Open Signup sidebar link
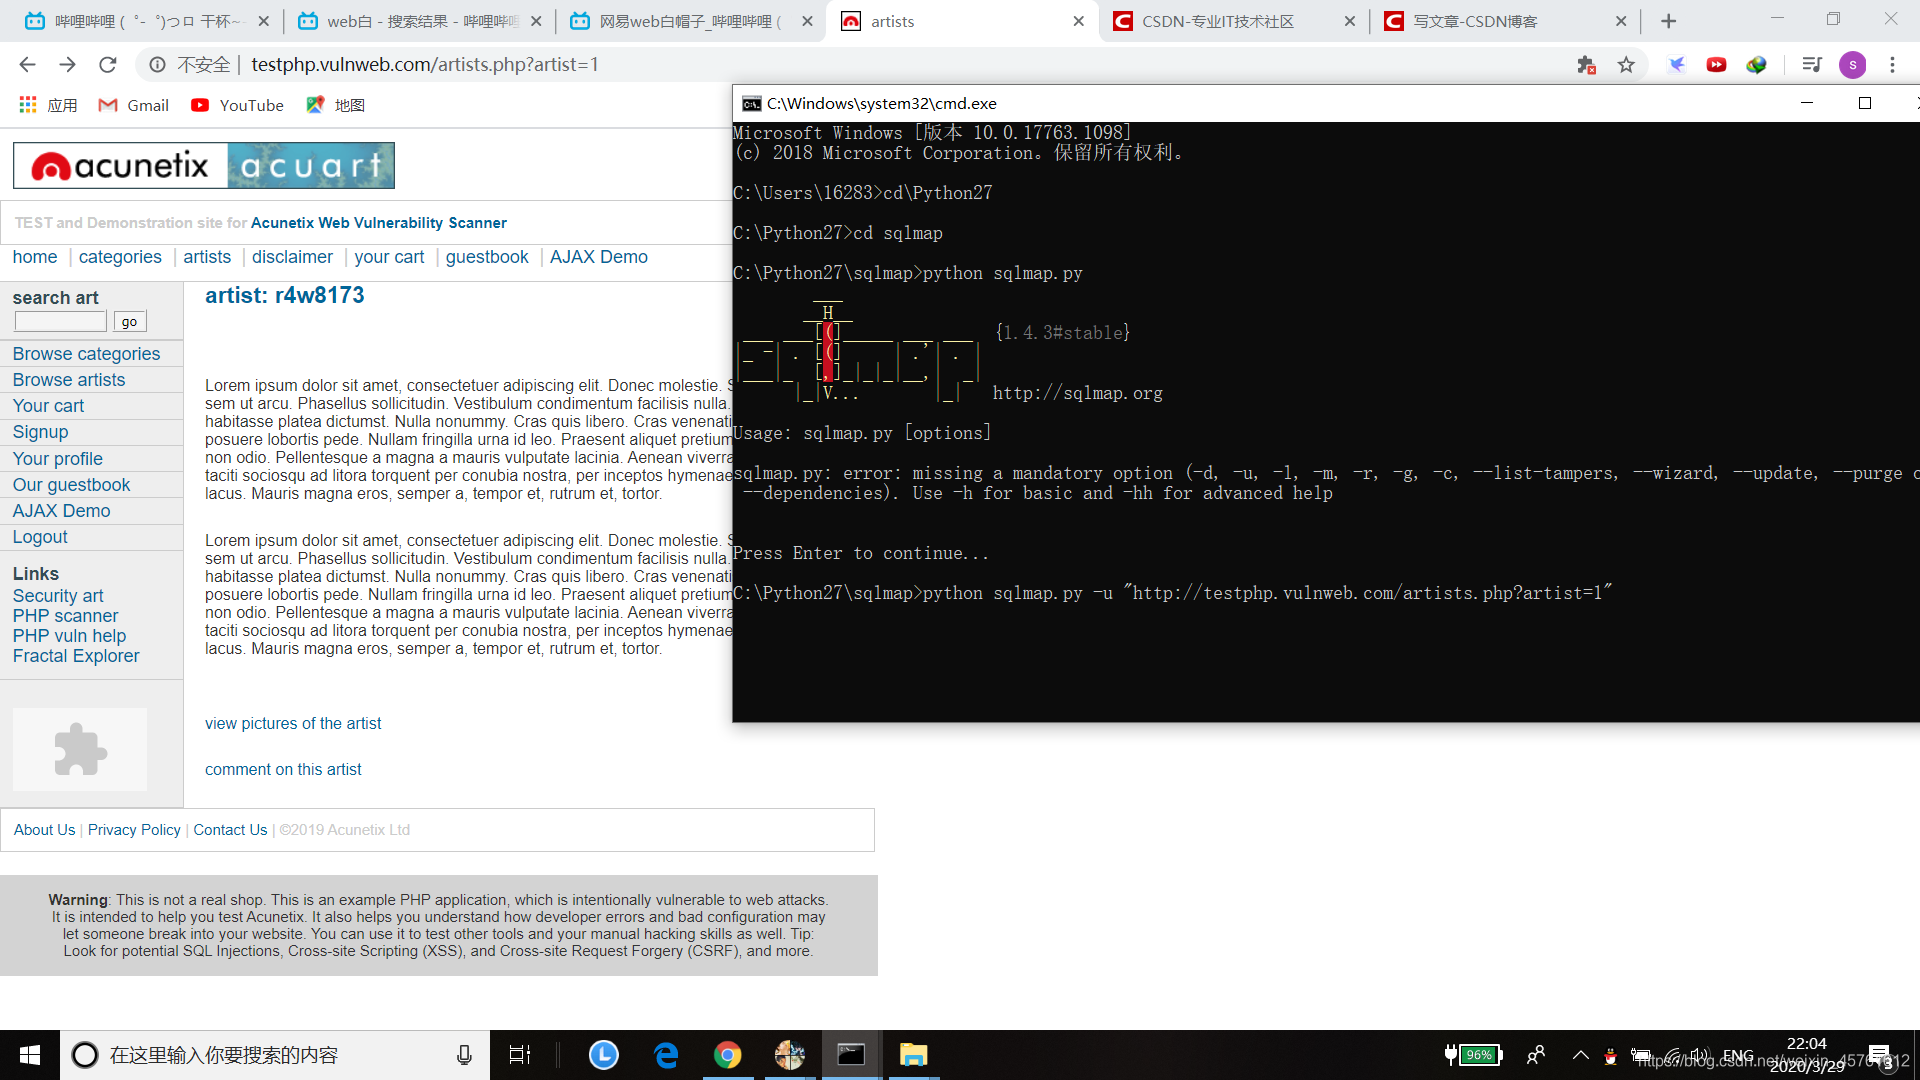This screenshot has width=1920, height=1080. tap(40, 432)
